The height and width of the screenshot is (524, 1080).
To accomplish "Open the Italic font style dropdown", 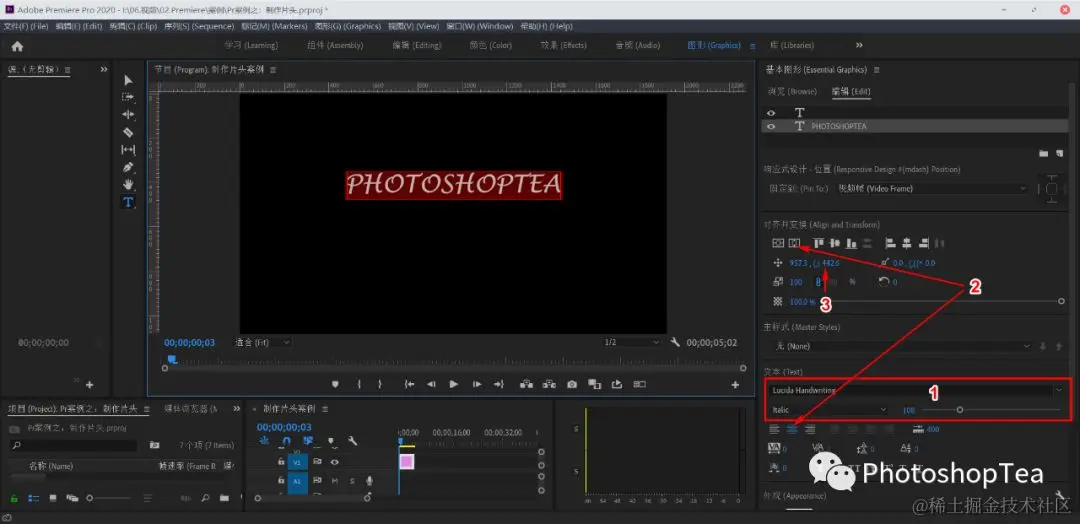I will pos(828,410).
